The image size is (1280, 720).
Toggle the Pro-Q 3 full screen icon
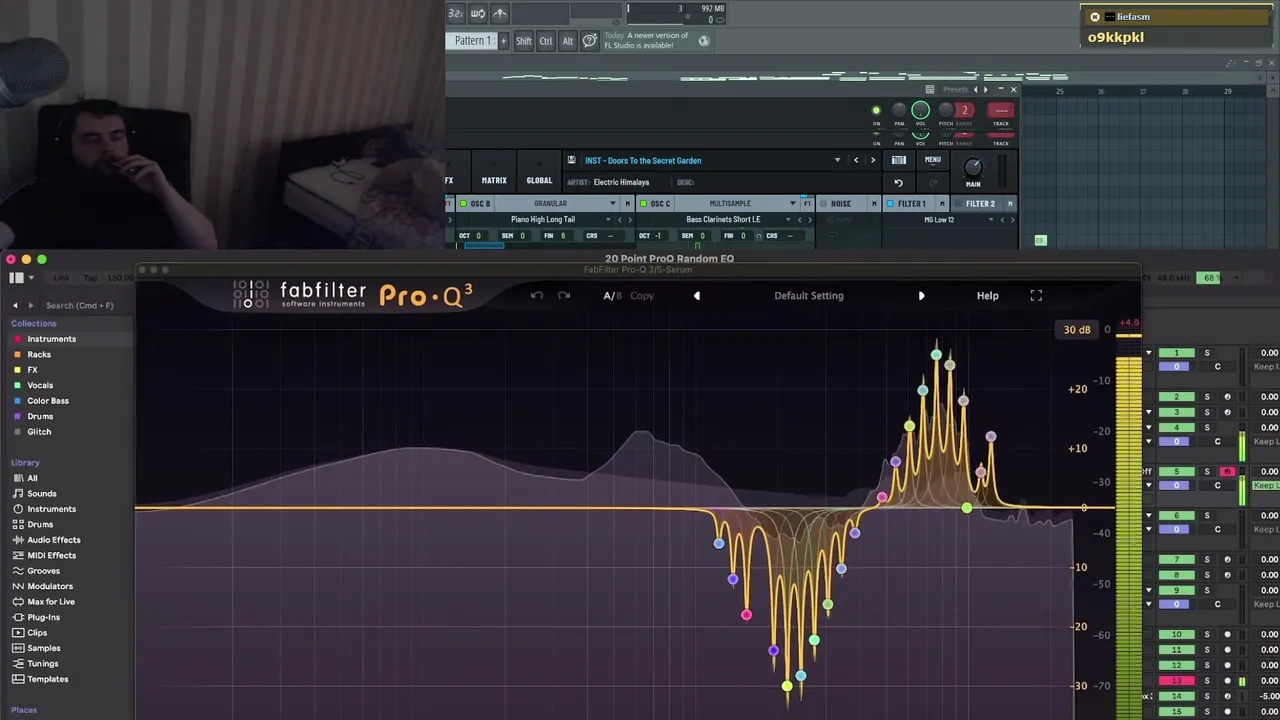(x=1036, y=296)
